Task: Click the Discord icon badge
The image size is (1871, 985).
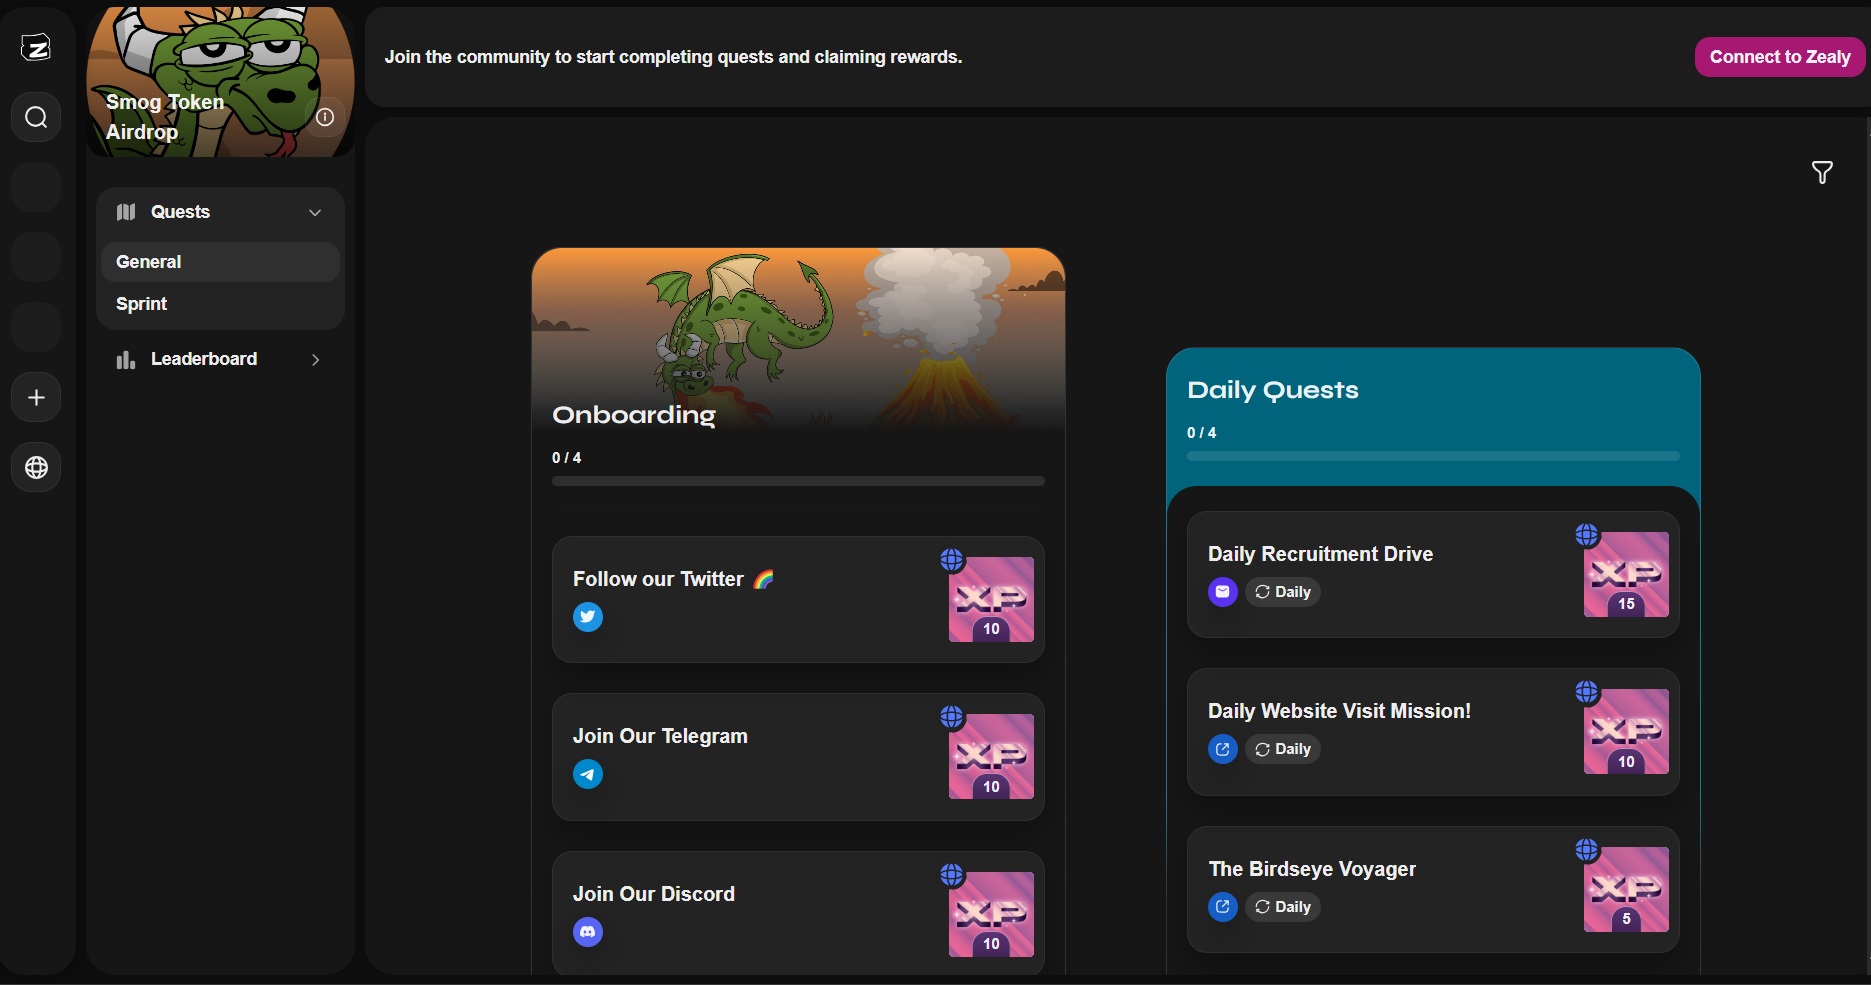Action: coord(588,932)
